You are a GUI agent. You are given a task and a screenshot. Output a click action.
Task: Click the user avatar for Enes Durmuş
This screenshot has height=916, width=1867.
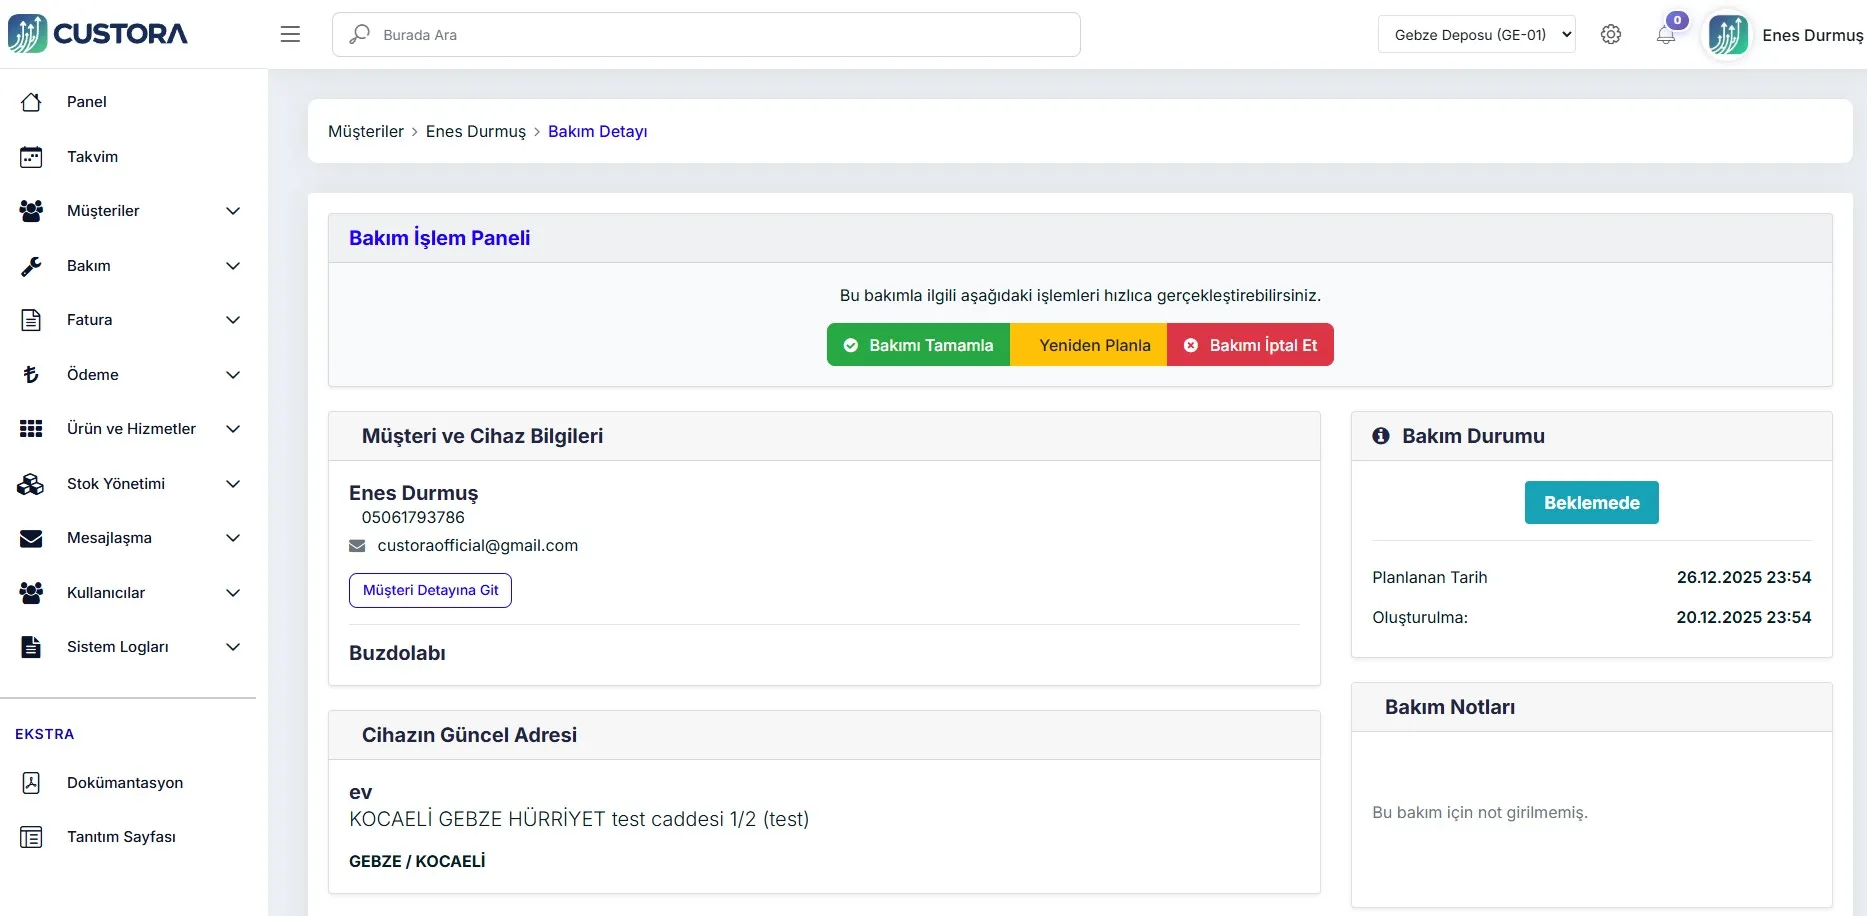tap(1728, 35)
